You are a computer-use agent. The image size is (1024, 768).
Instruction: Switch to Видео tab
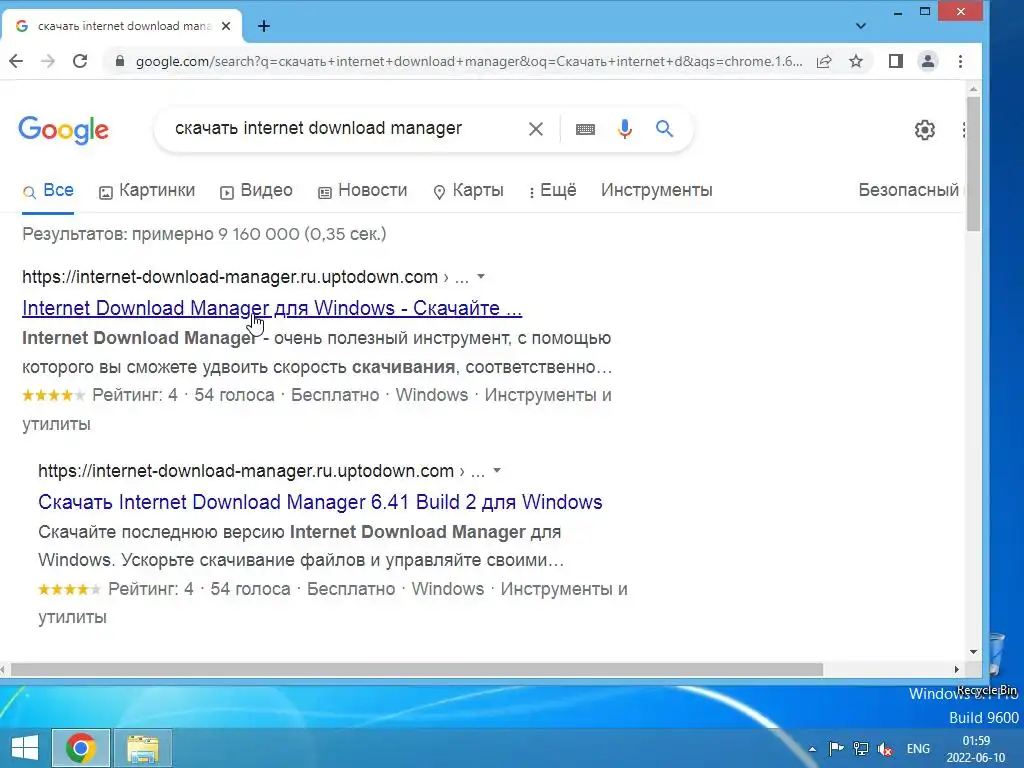[x=256, y=191]
